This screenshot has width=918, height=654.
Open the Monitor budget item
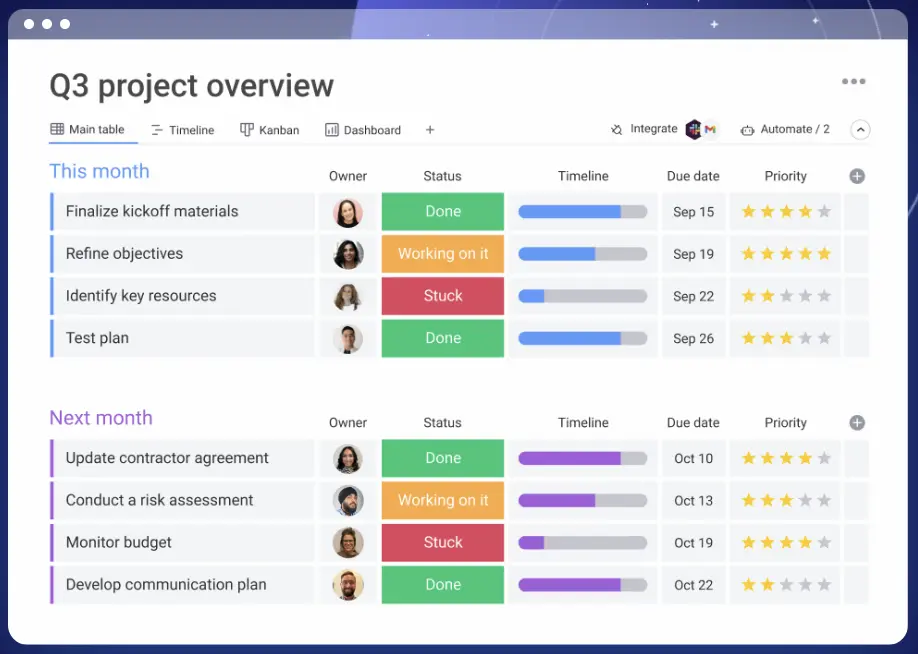pos(183,542)
